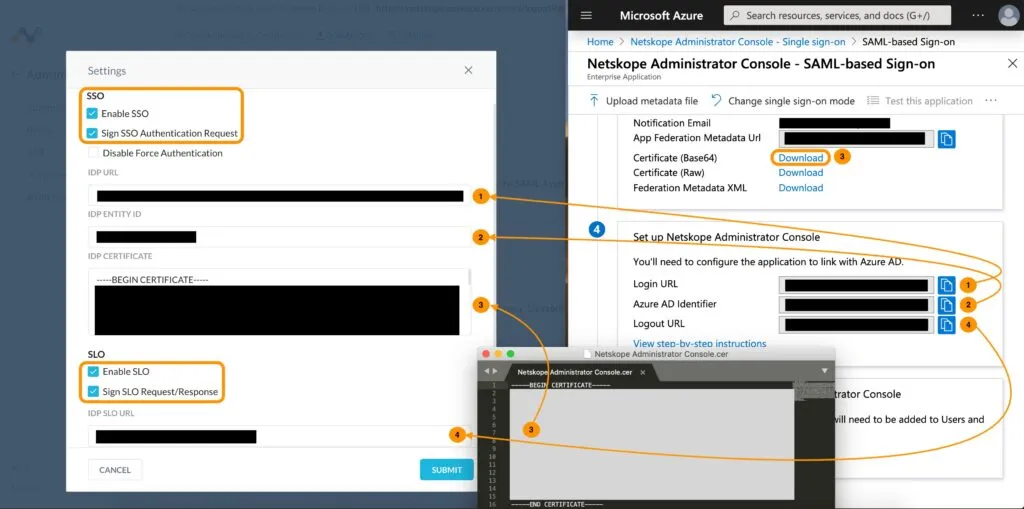Copy the Logout URL value
The height and width of the screenshot is (509, 1024).
click(947, 325)
